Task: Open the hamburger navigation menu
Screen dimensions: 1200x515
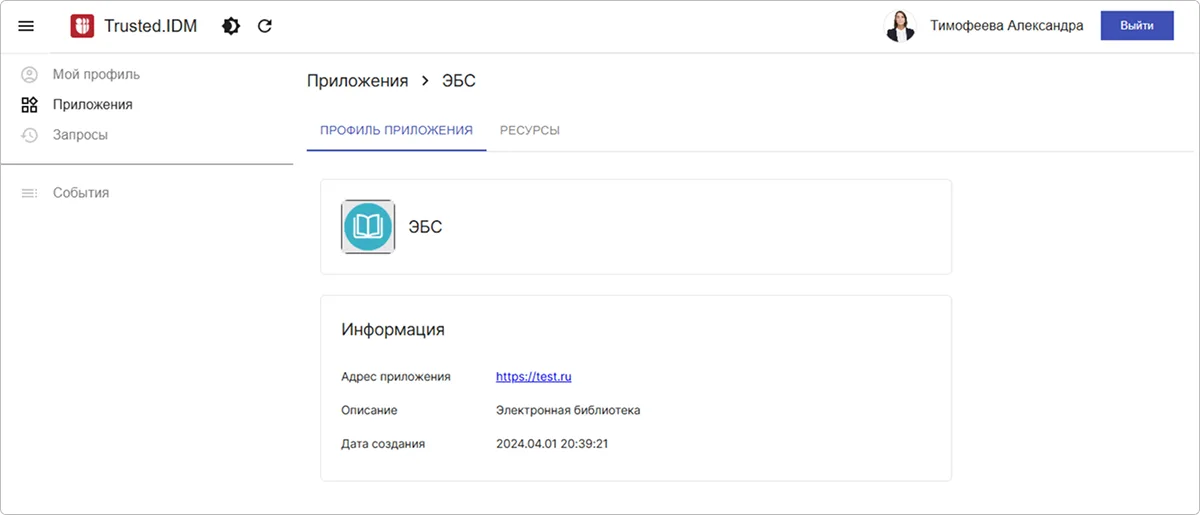Action: click(x=26, y=26)
